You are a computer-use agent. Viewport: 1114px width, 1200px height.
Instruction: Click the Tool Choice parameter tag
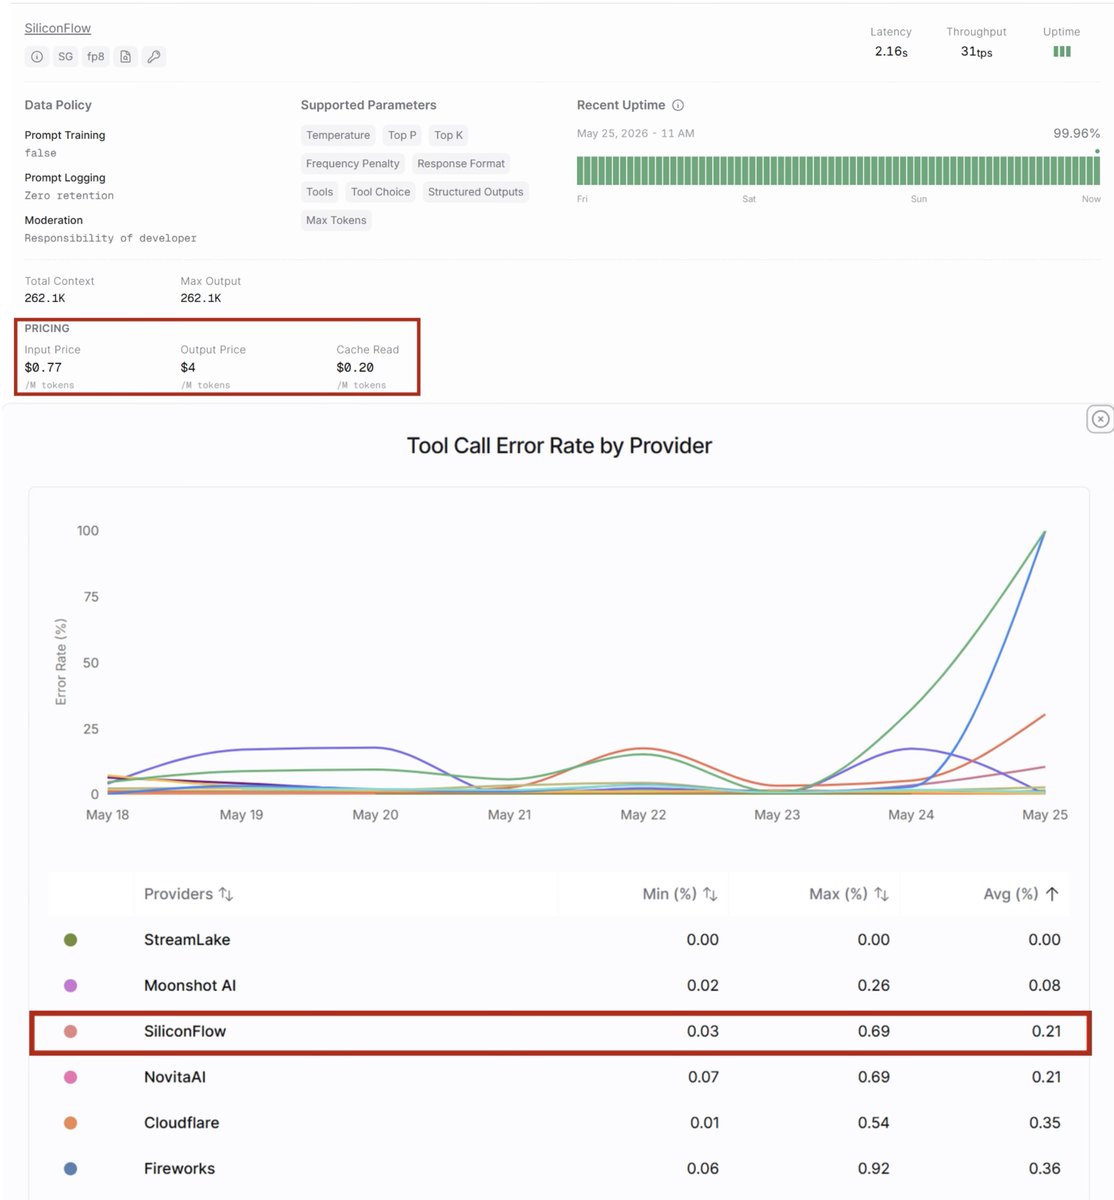point(381,192)
